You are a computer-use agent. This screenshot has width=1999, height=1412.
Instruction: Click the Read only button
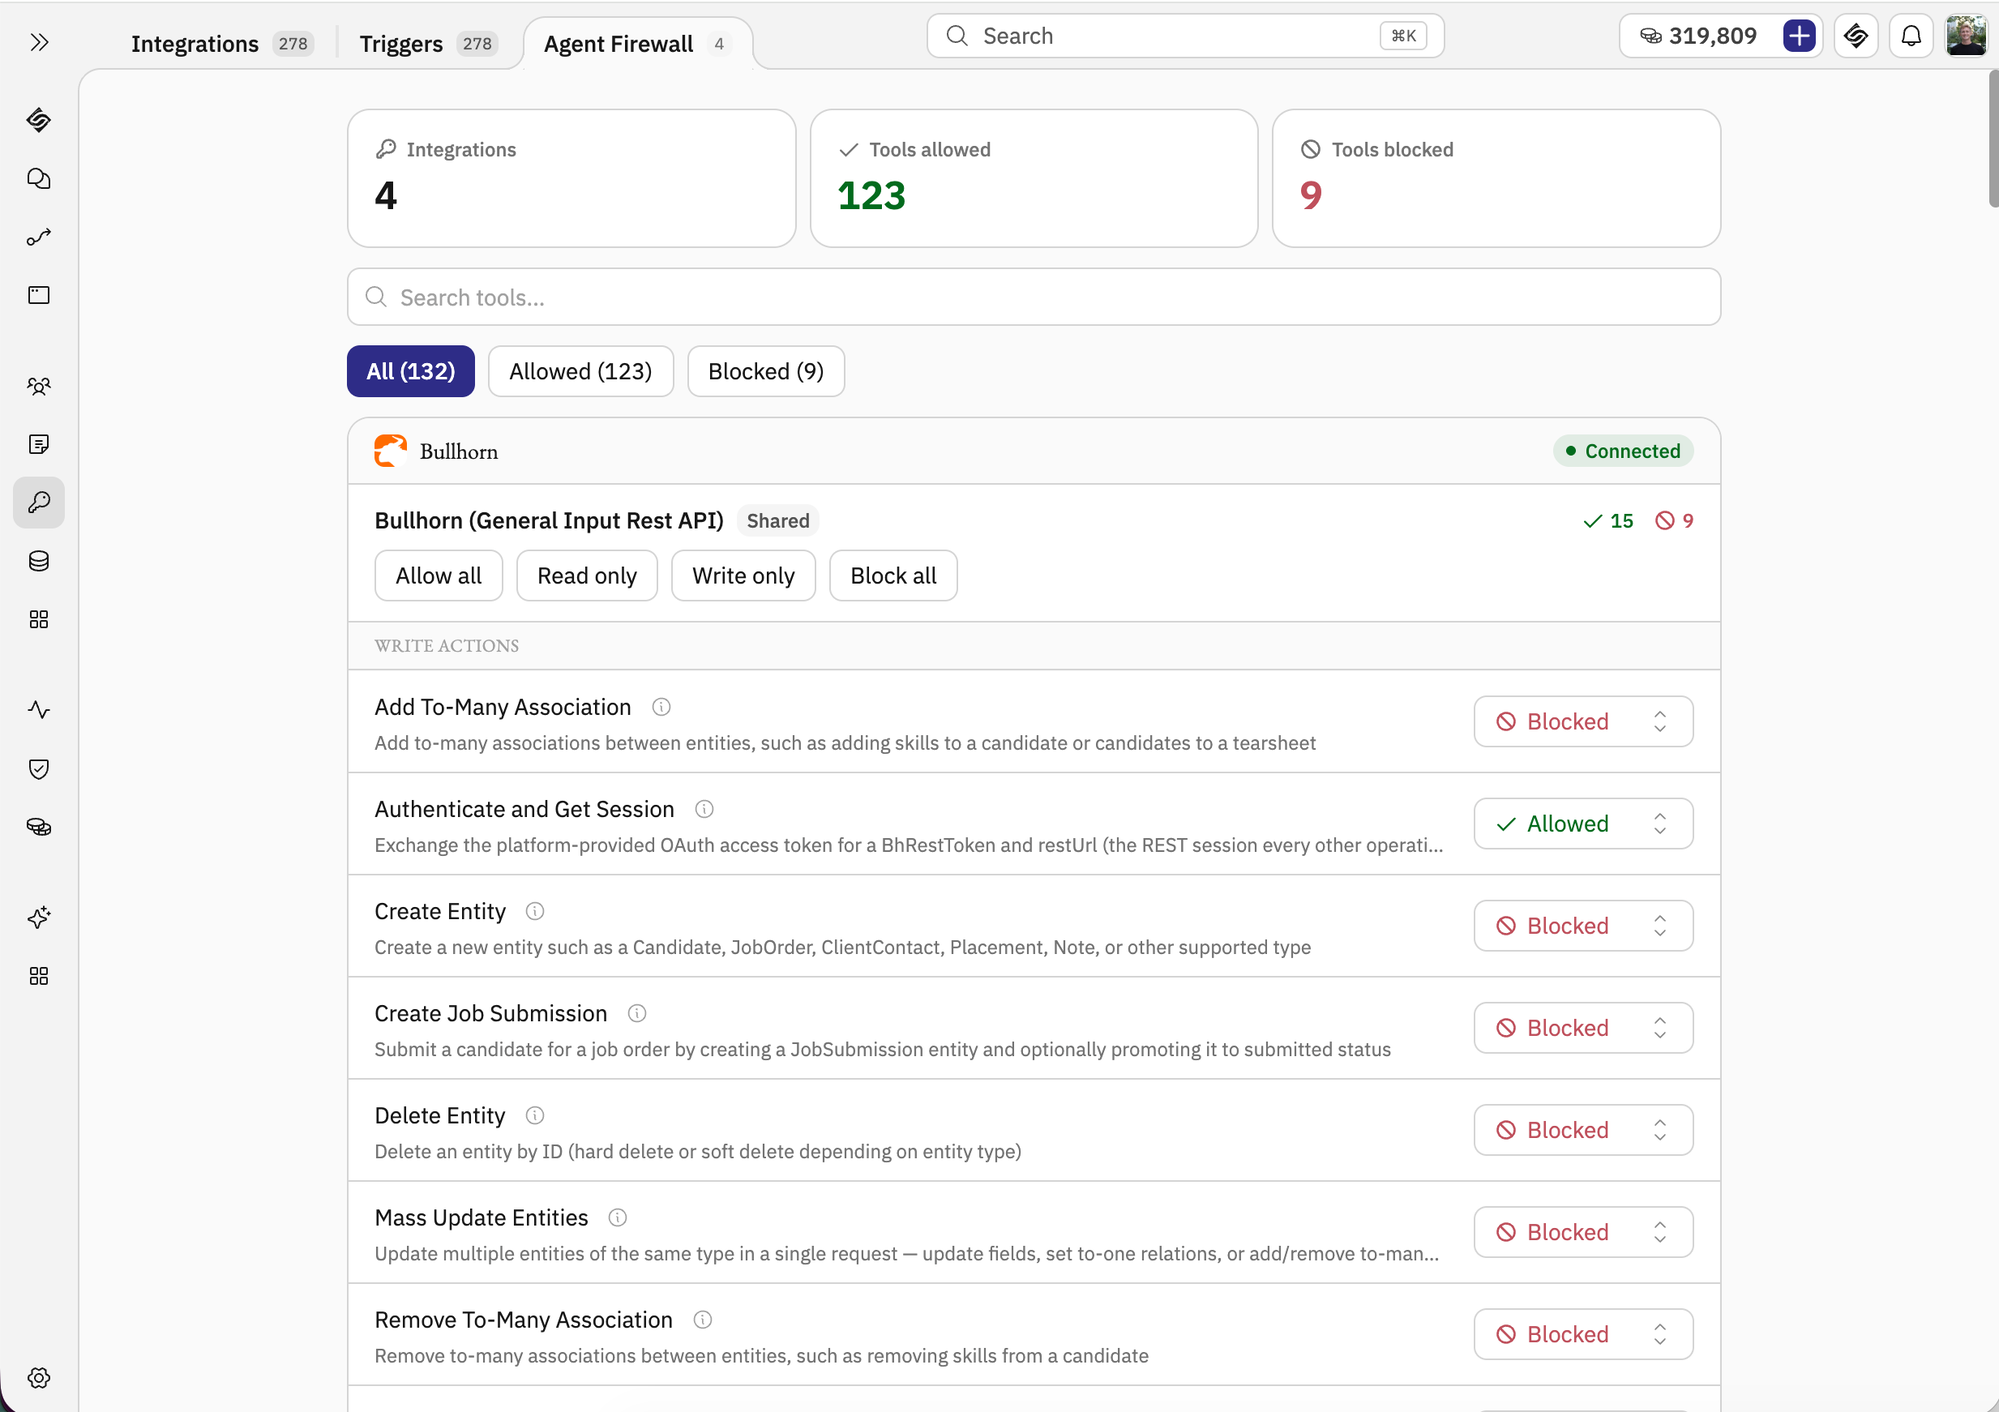587,575
